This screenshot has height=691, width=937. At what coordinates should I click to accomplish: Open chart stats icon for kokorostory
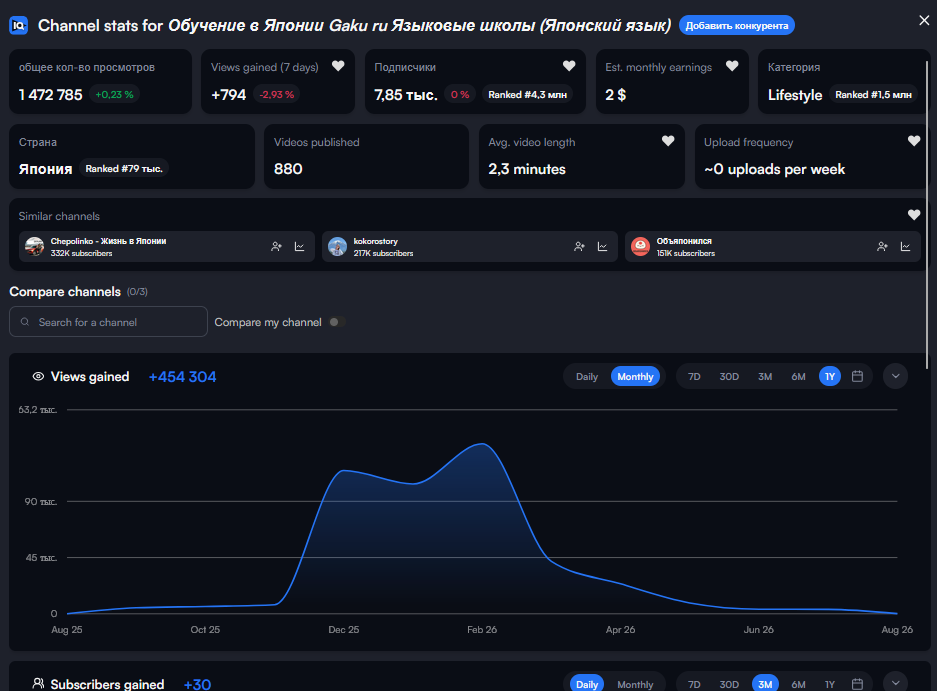tap(602, 246)
